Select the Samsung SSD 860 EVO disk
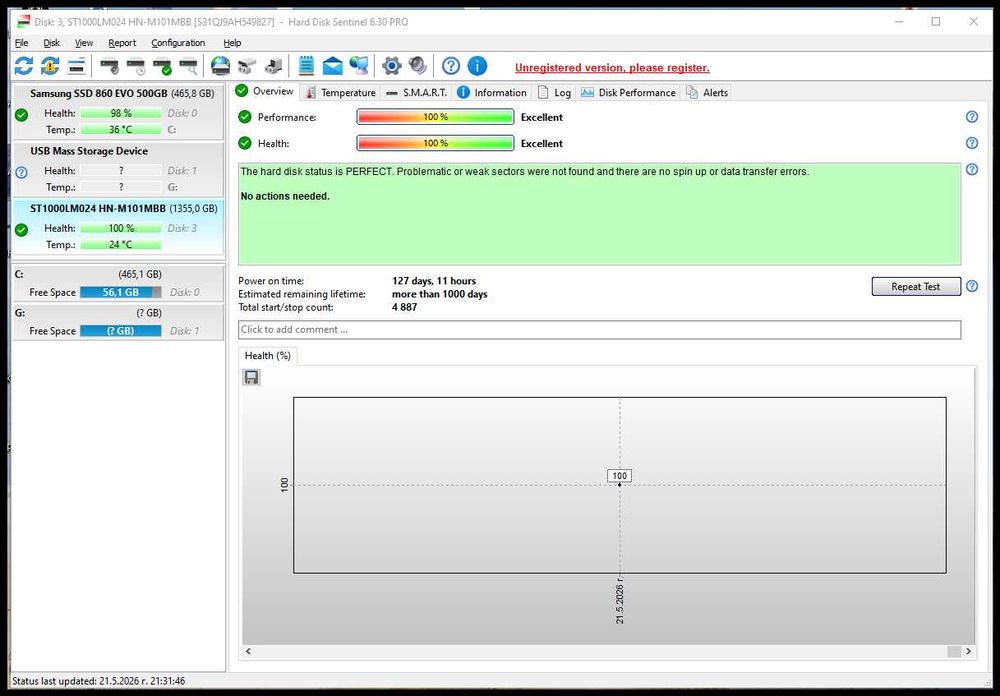 coord(119,112)
